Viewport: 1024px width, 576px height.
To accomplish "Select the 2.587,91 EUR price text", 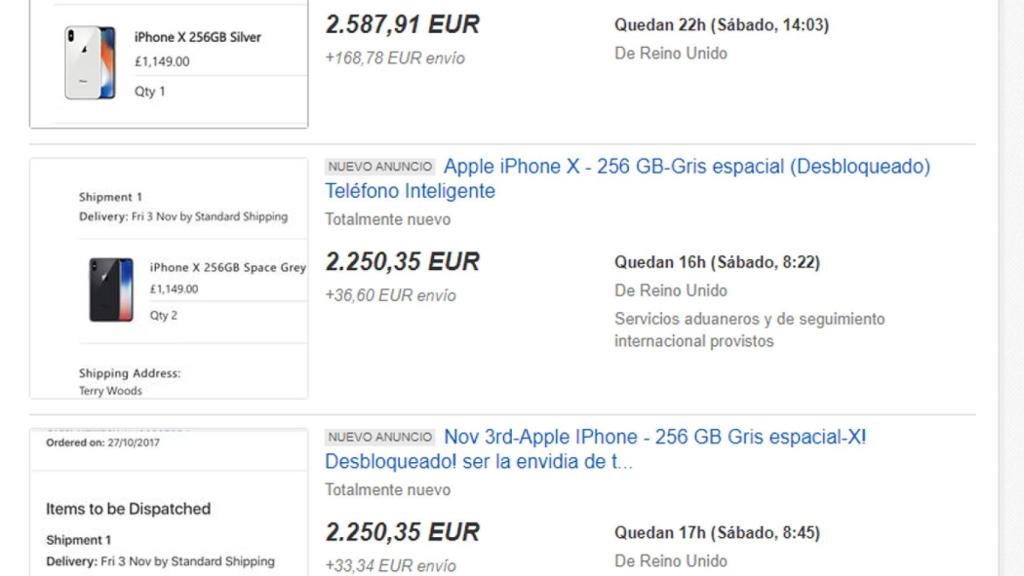I will tap(398, 24).
